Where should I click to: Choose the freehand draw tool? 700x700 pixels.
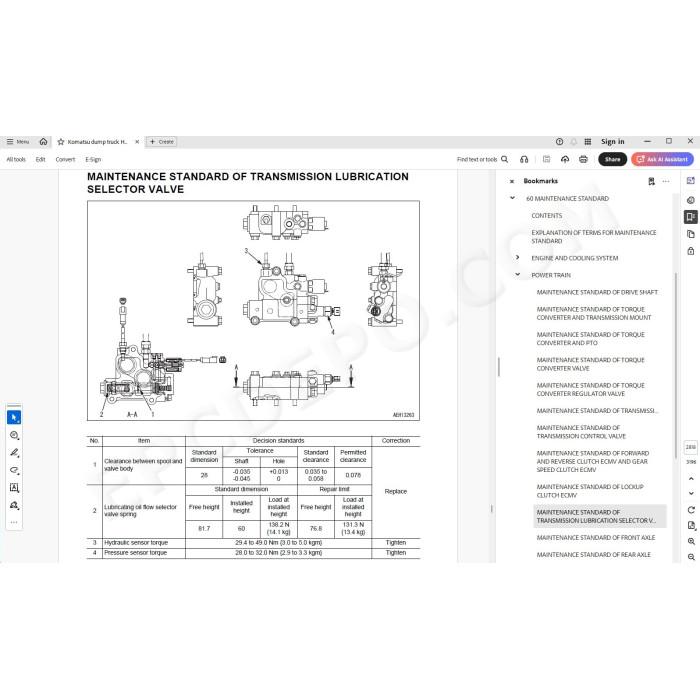(x=14, y=470)
